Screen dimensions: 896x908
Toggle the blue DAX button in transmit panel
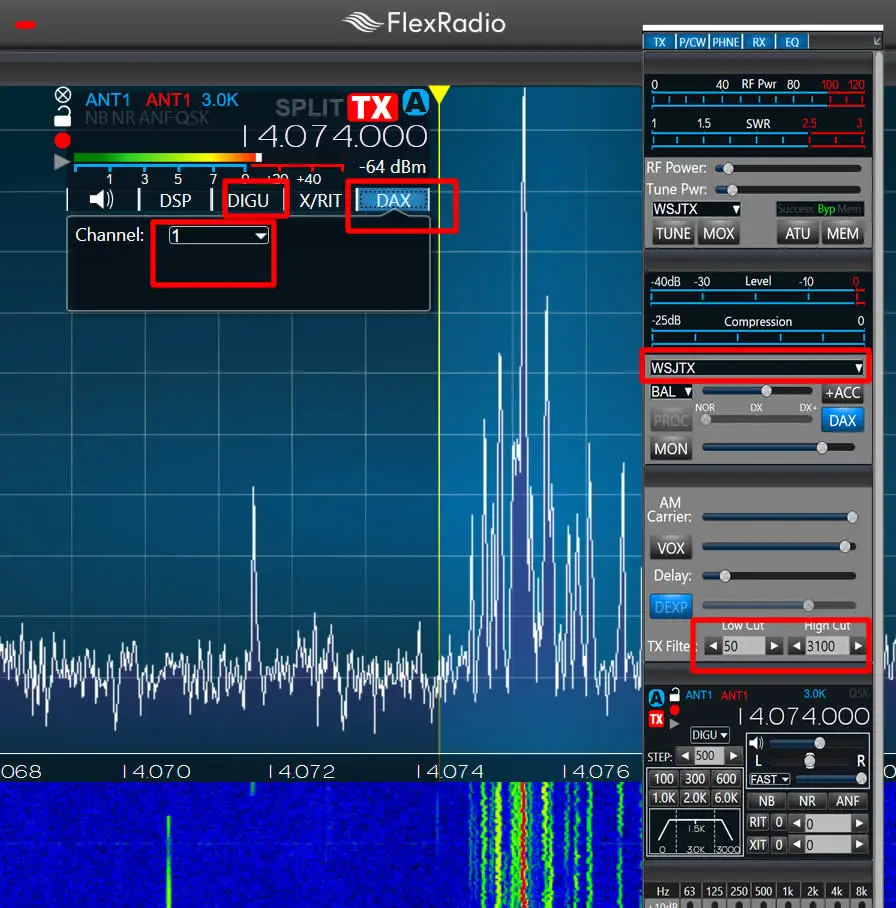[x=842, y=420]
